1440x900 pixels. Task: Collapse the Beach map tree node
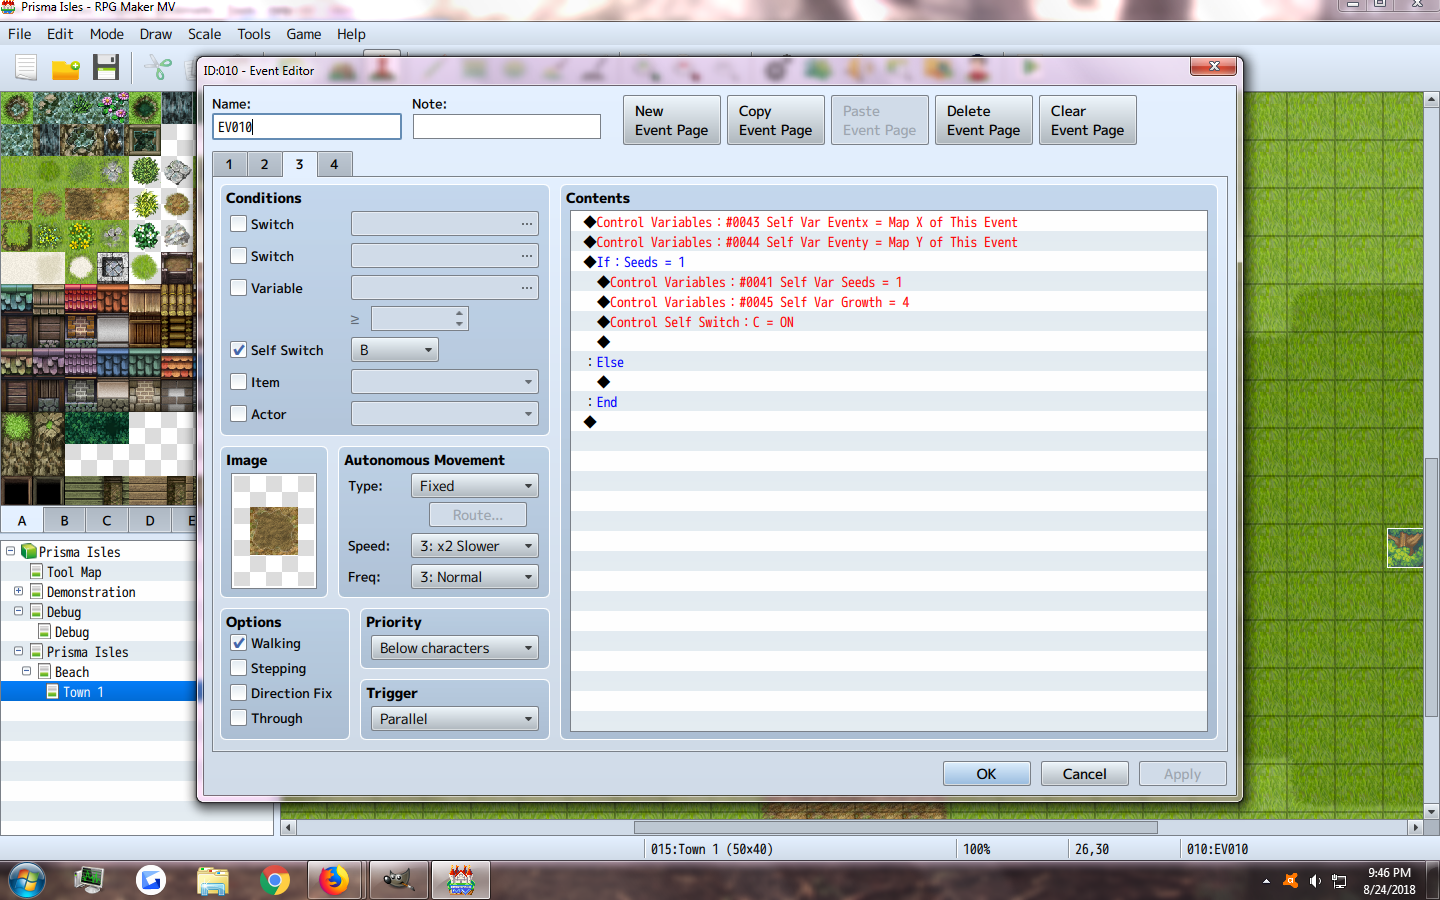[27, 671]
